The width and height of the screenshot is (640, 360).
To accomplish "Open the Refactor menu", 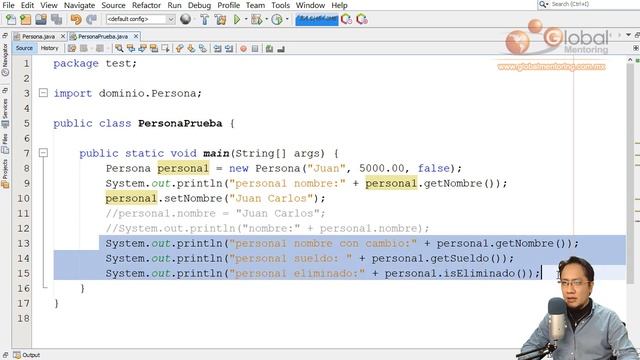I will pyautogui.click(x=146, y=5).
